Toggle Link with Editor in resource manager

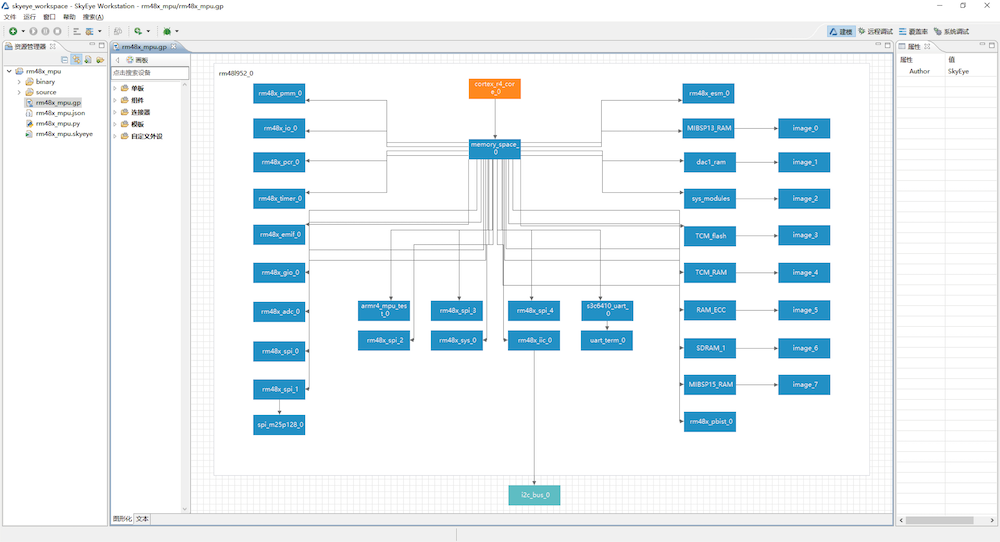[x=76, y=59]
